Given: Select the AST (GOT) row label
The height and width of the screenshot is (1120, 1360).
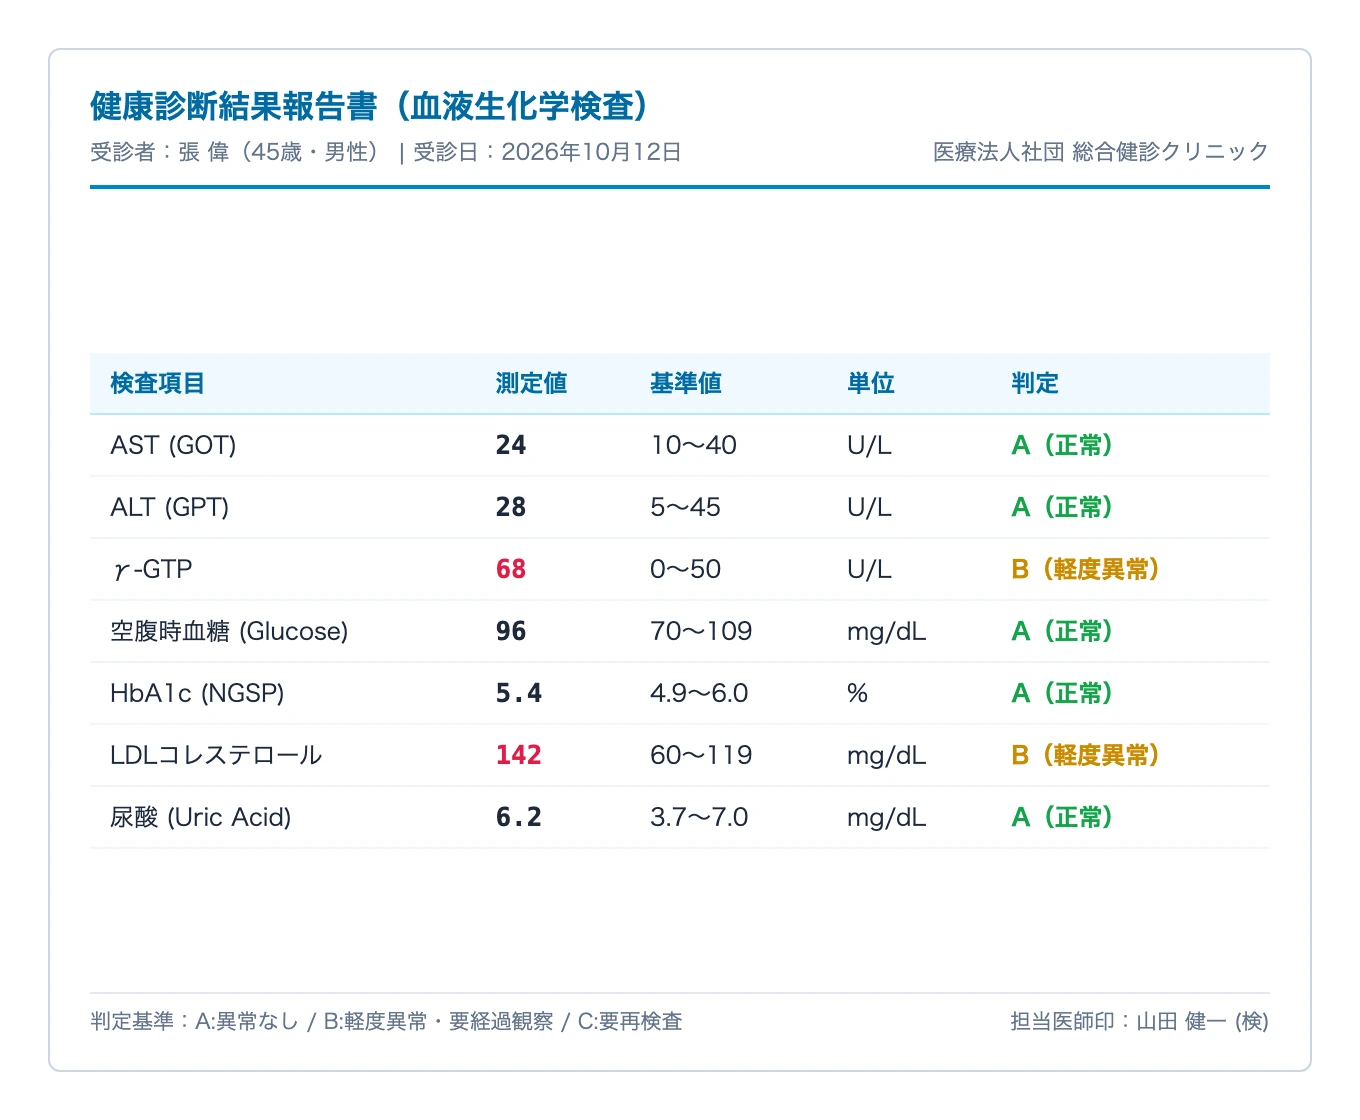Looking at the screenshot, I should (173, 445).
